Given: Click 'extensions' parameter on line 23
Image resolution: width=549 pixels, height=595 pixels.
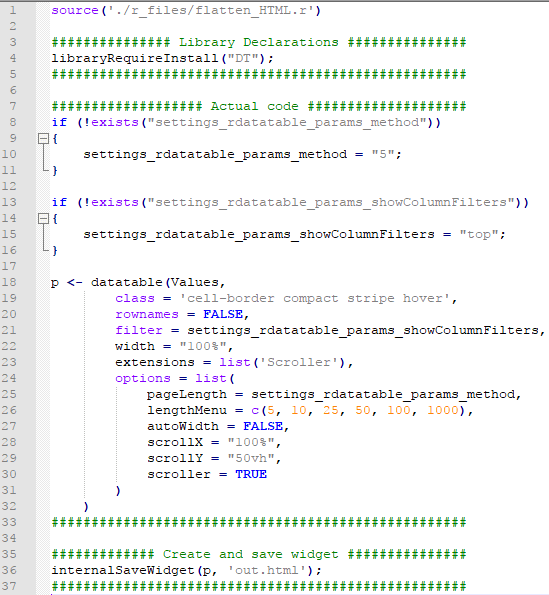Looking at the screenshot, I should click(155, 362).
